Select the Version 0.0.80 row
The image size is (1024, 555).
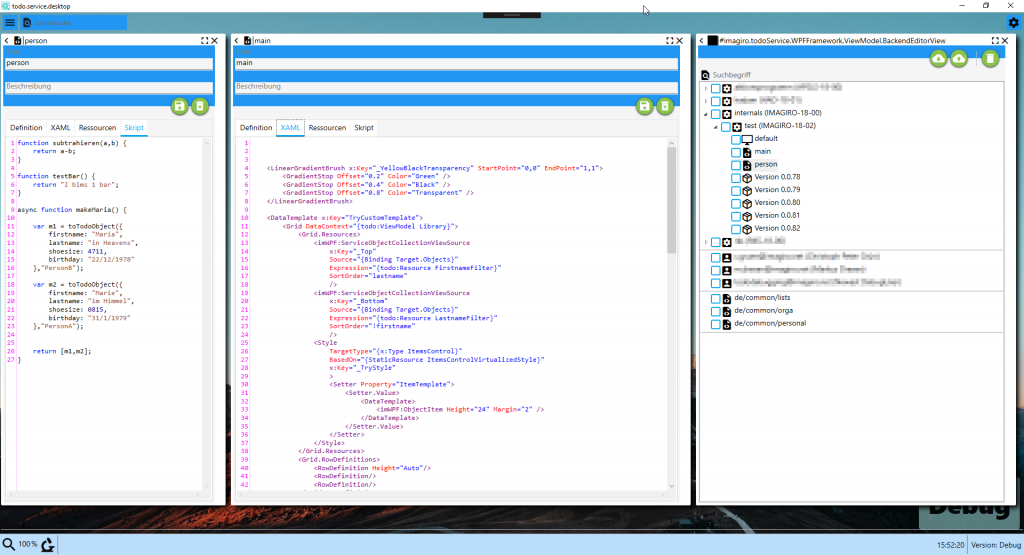pos(777,203)
